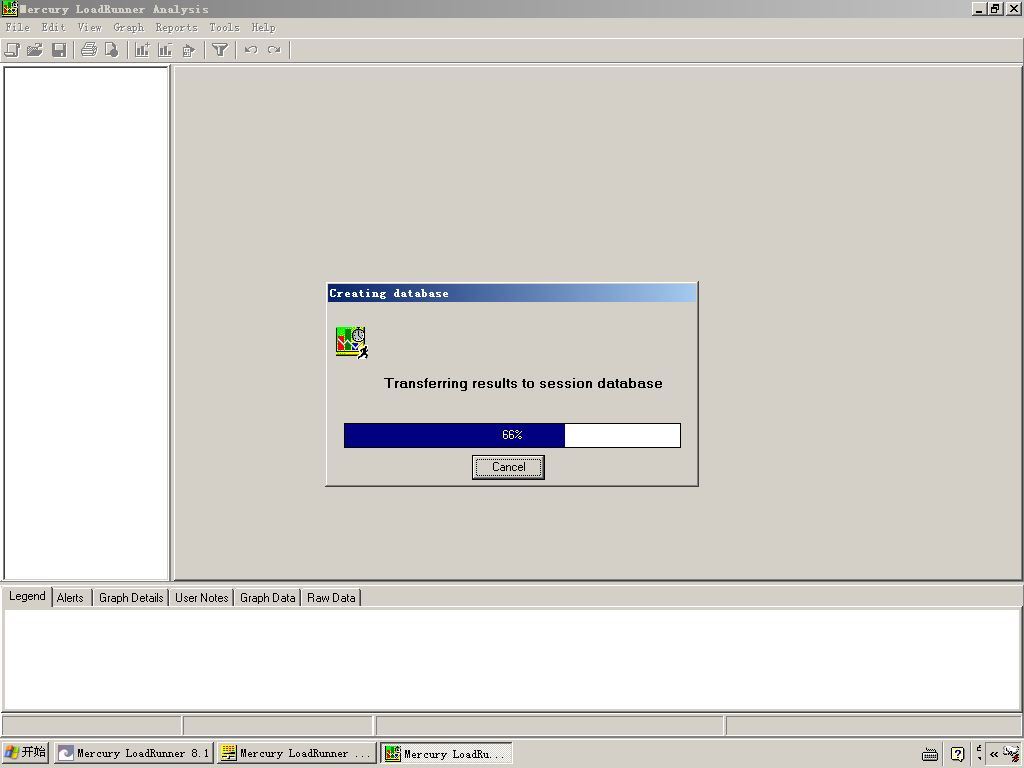This screenshot has height=768, width=1024.
Task: Open the Windows Start button
Action: [x=25, y=752]
